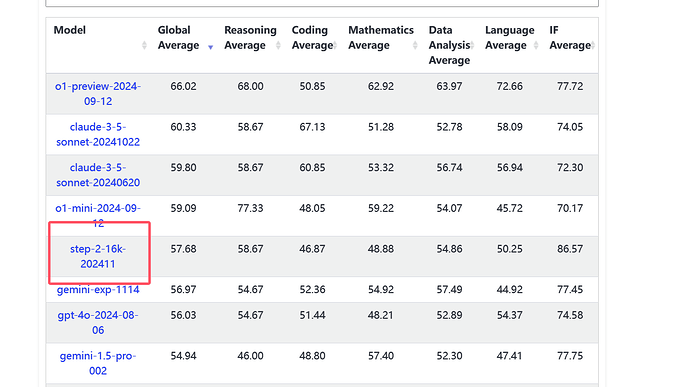Open gpt-4o-2024-08-06 model link
Screen dimensions: 690x387
tap(98, 322)
